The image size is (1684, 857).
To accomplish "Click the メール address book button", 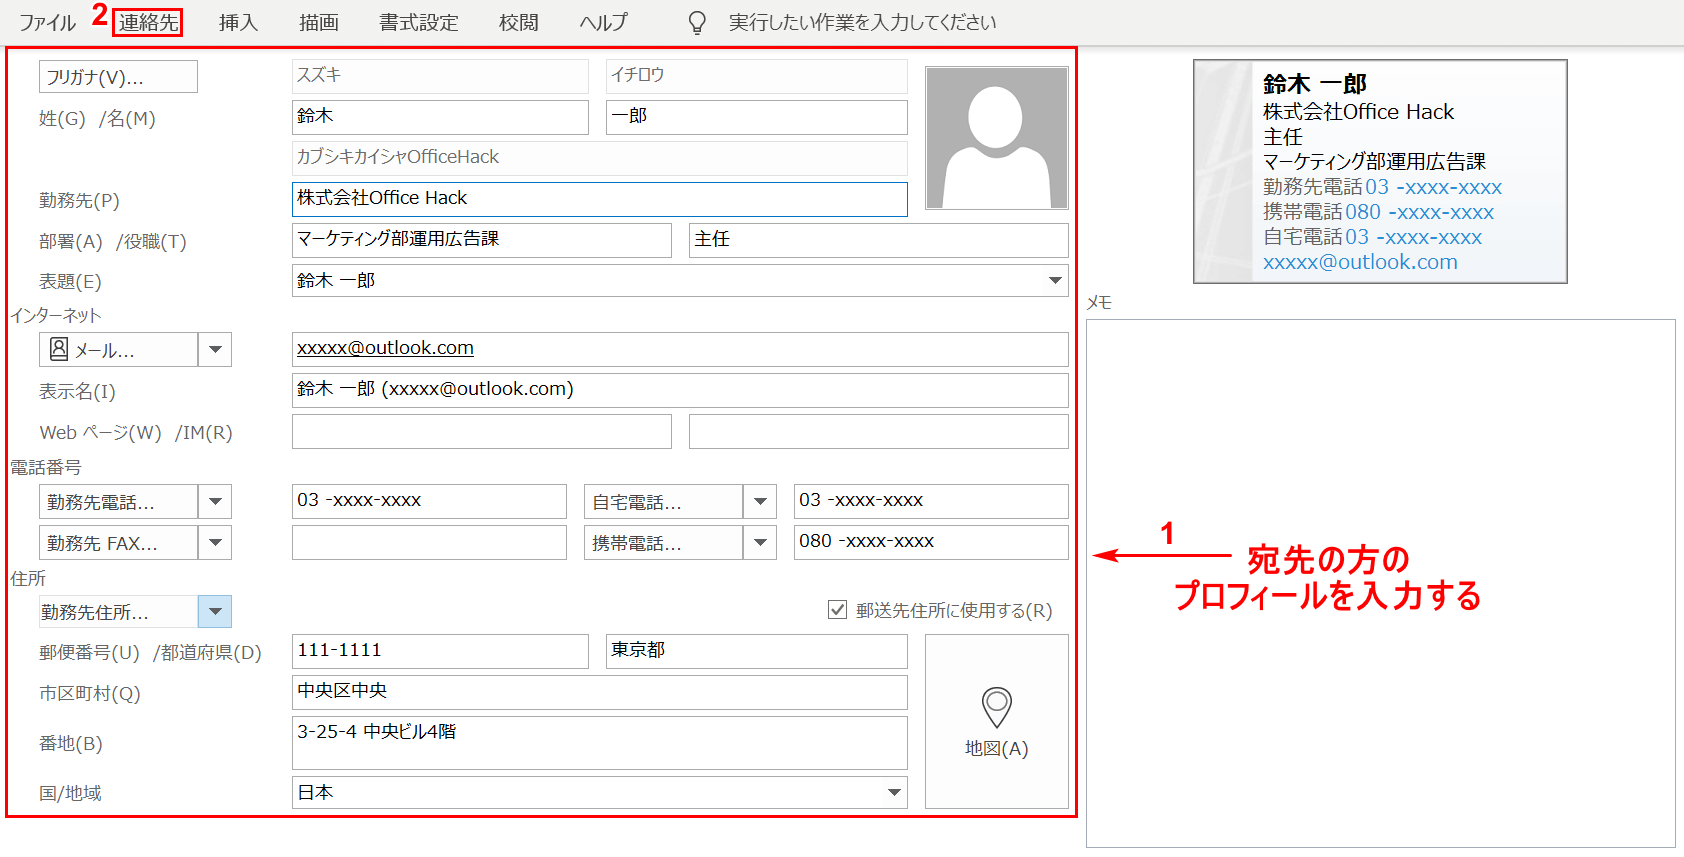I will click(x=118, y=350).
